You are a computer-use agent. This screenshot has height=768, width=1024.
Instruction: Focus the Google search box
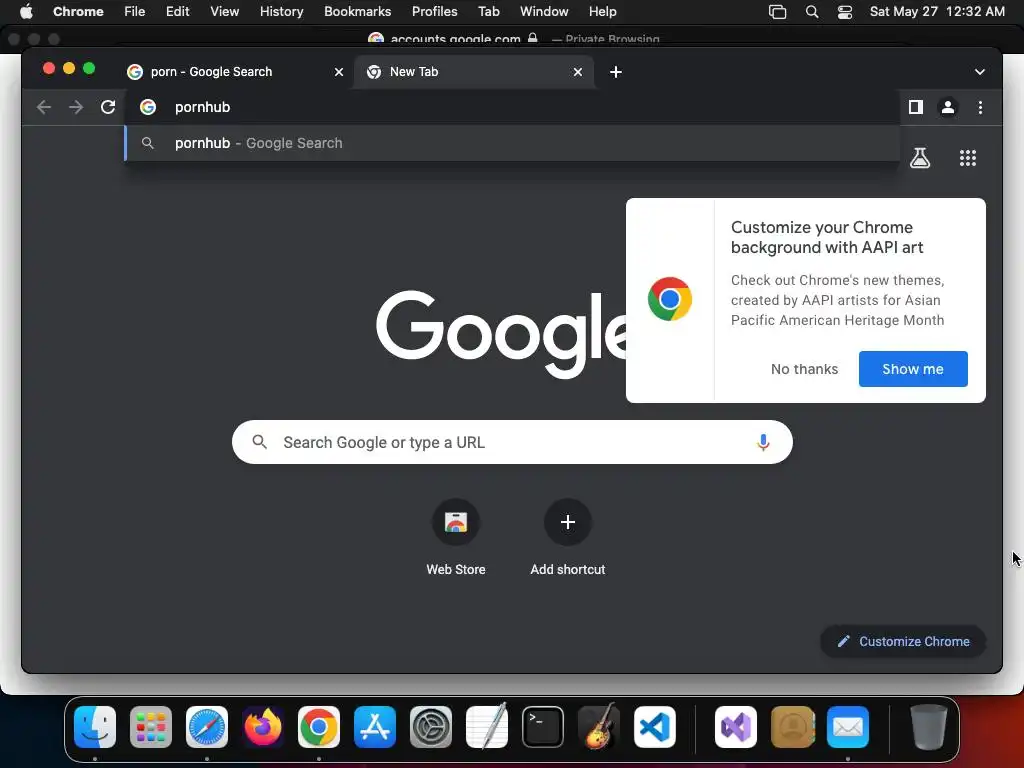(512, 442)
